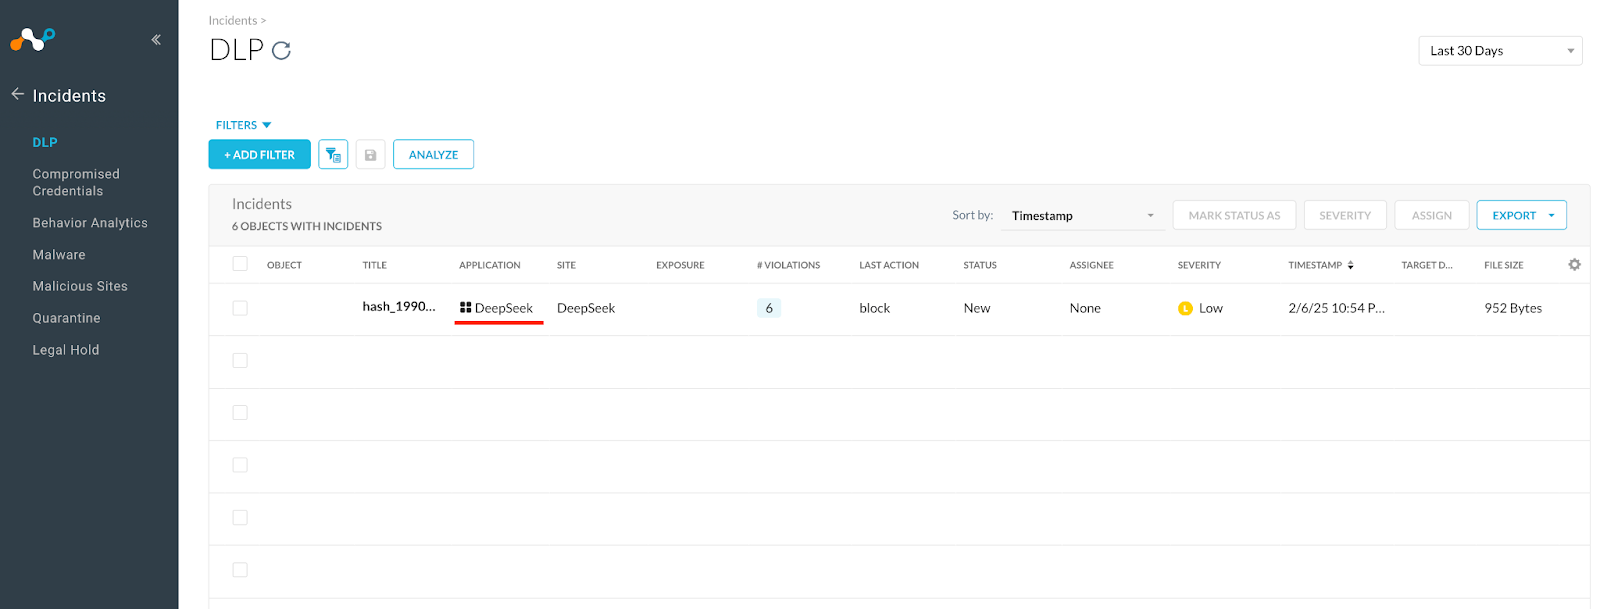This screenshot has height=609, width=1600.
Task: Click the block last action cell
Action: point(874,308)
